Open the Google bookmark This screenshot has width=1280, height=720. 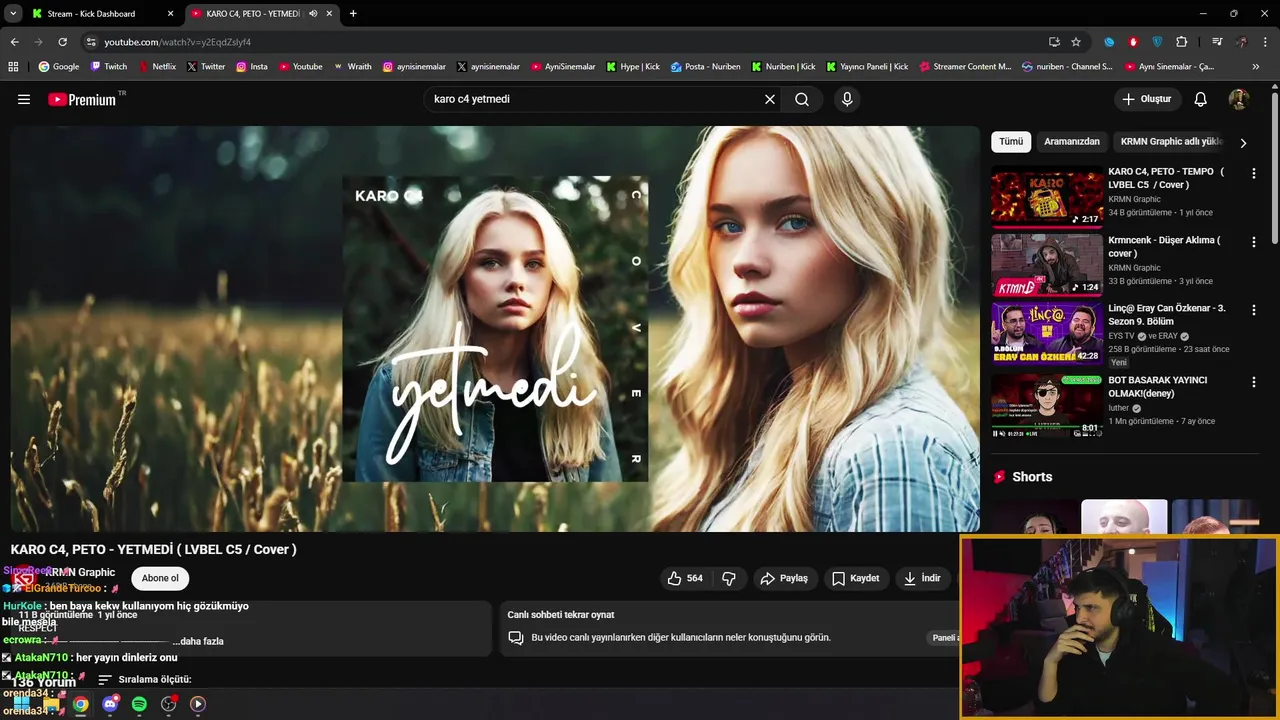click(x=59, y=67)
